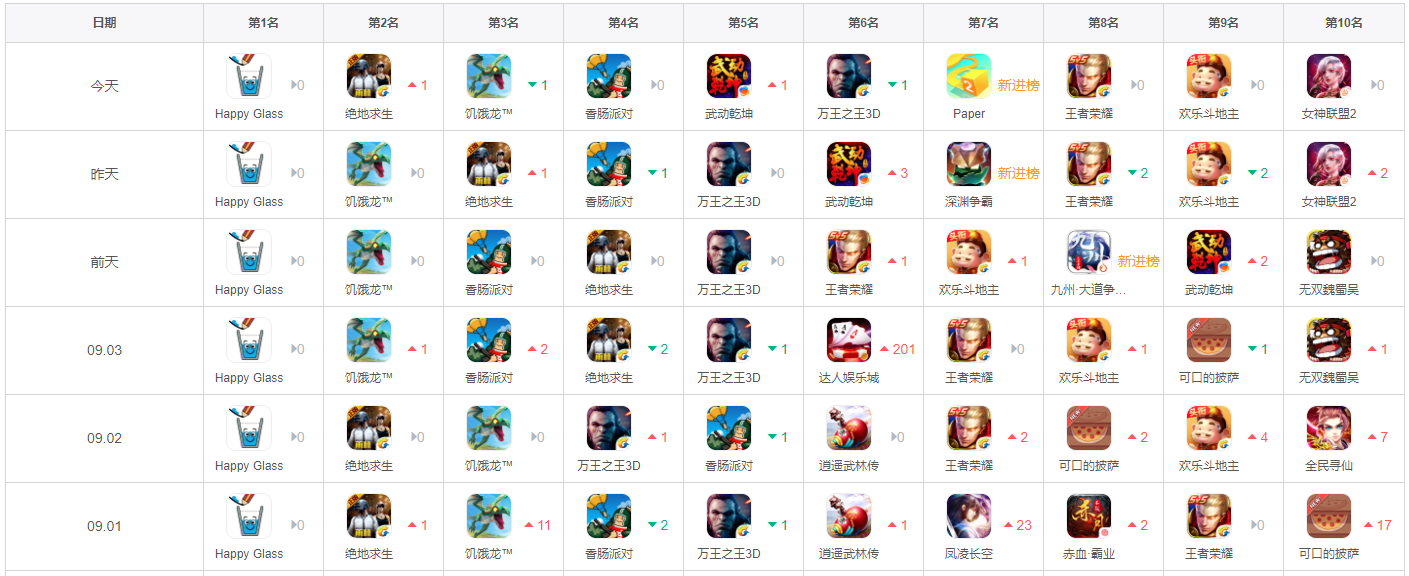Select the 第10名 column header
The height and width of the screenshot is (576, 1409).
(x=1344, y=22)
